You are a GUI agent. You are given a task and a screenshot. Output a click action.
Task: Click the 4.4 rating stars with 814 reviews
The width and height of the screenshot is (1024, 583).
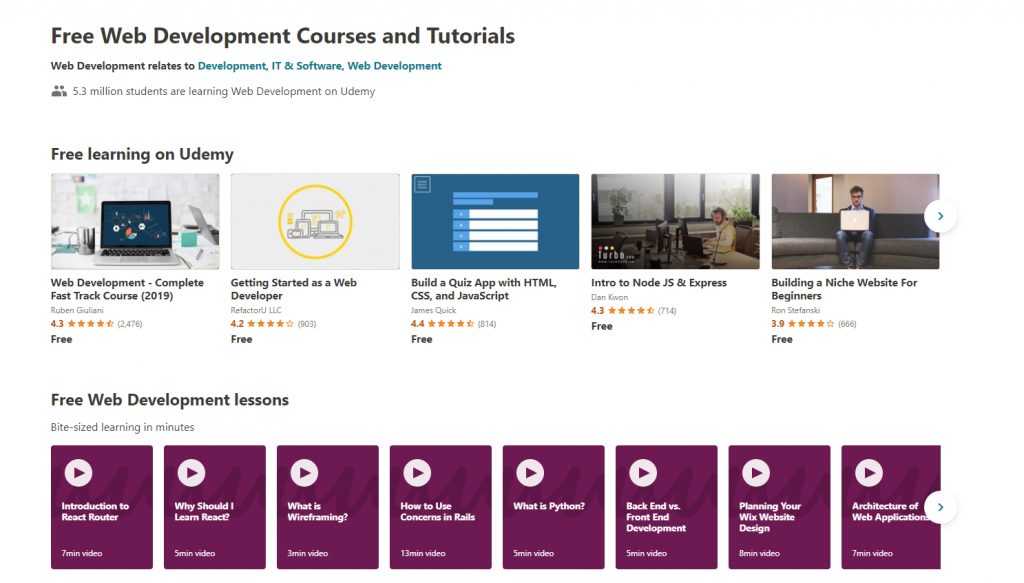[x=451, y=324]
